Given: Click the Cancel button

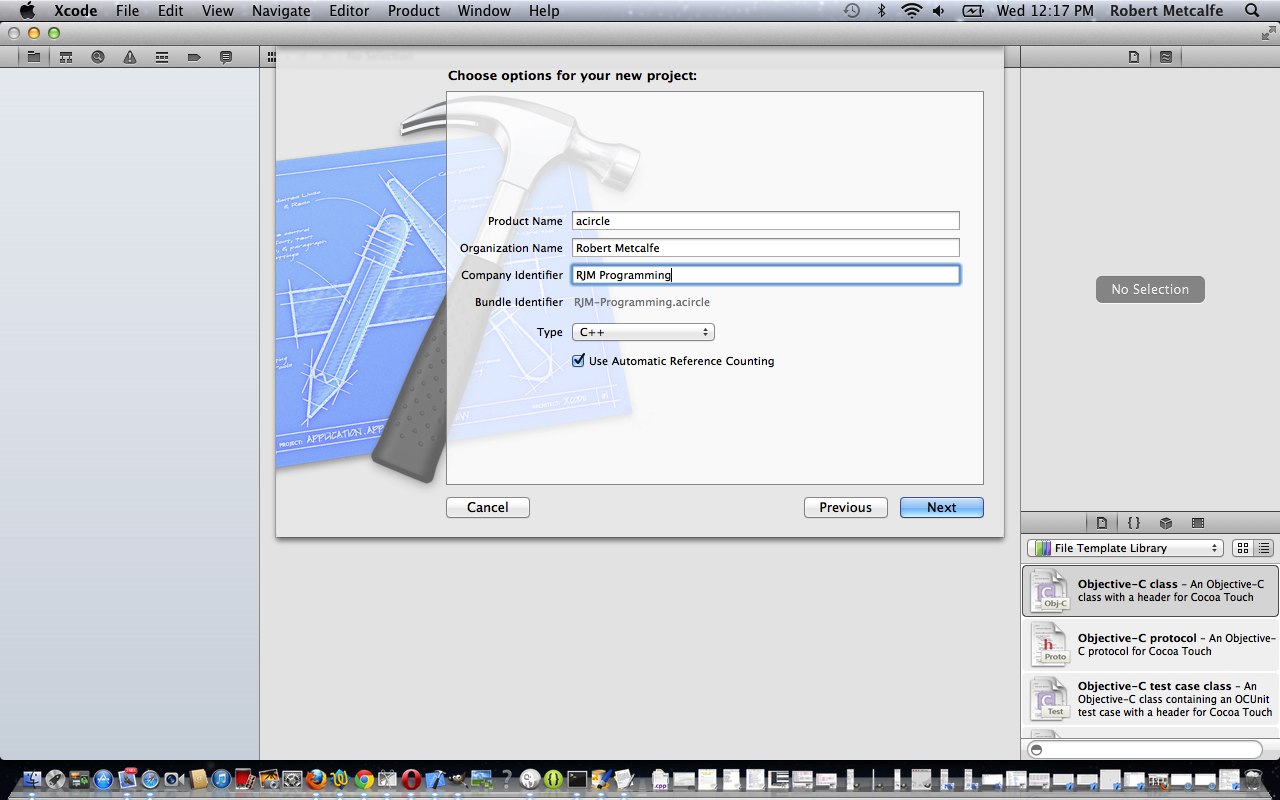Looking at the screenshot, I should (x=488, y=507).
